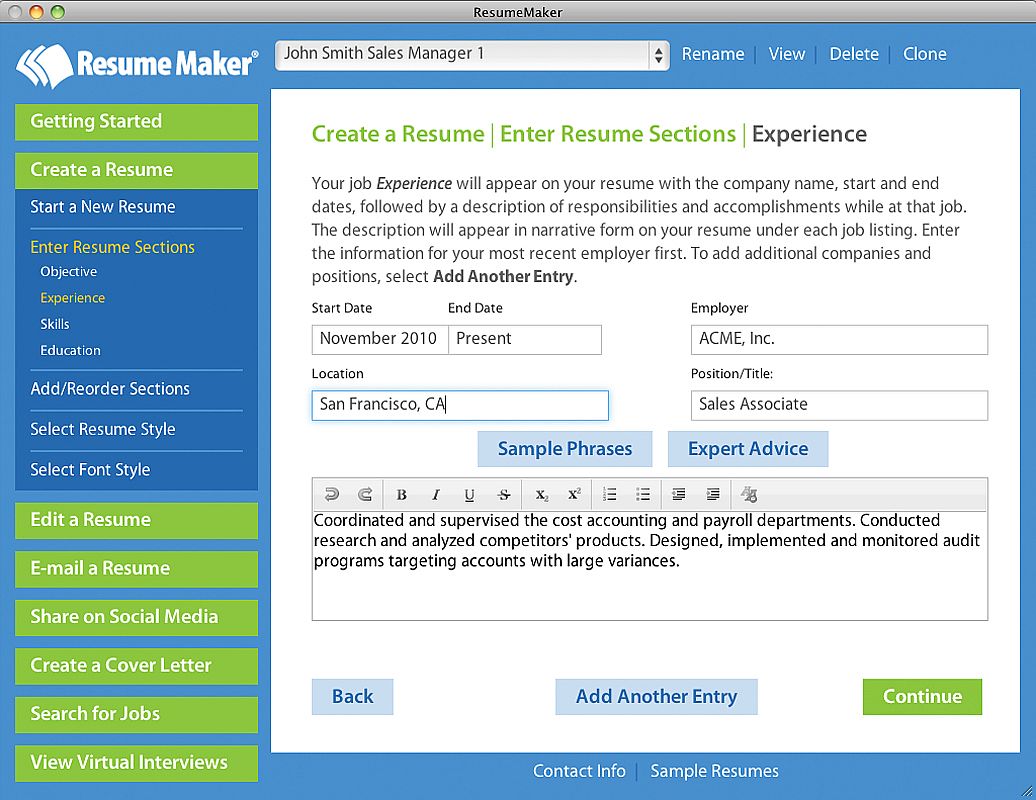Image resolution: width=1036 pixels, height=800 pixels.
Task: Click the Back button
Action: tap(352, 697)
